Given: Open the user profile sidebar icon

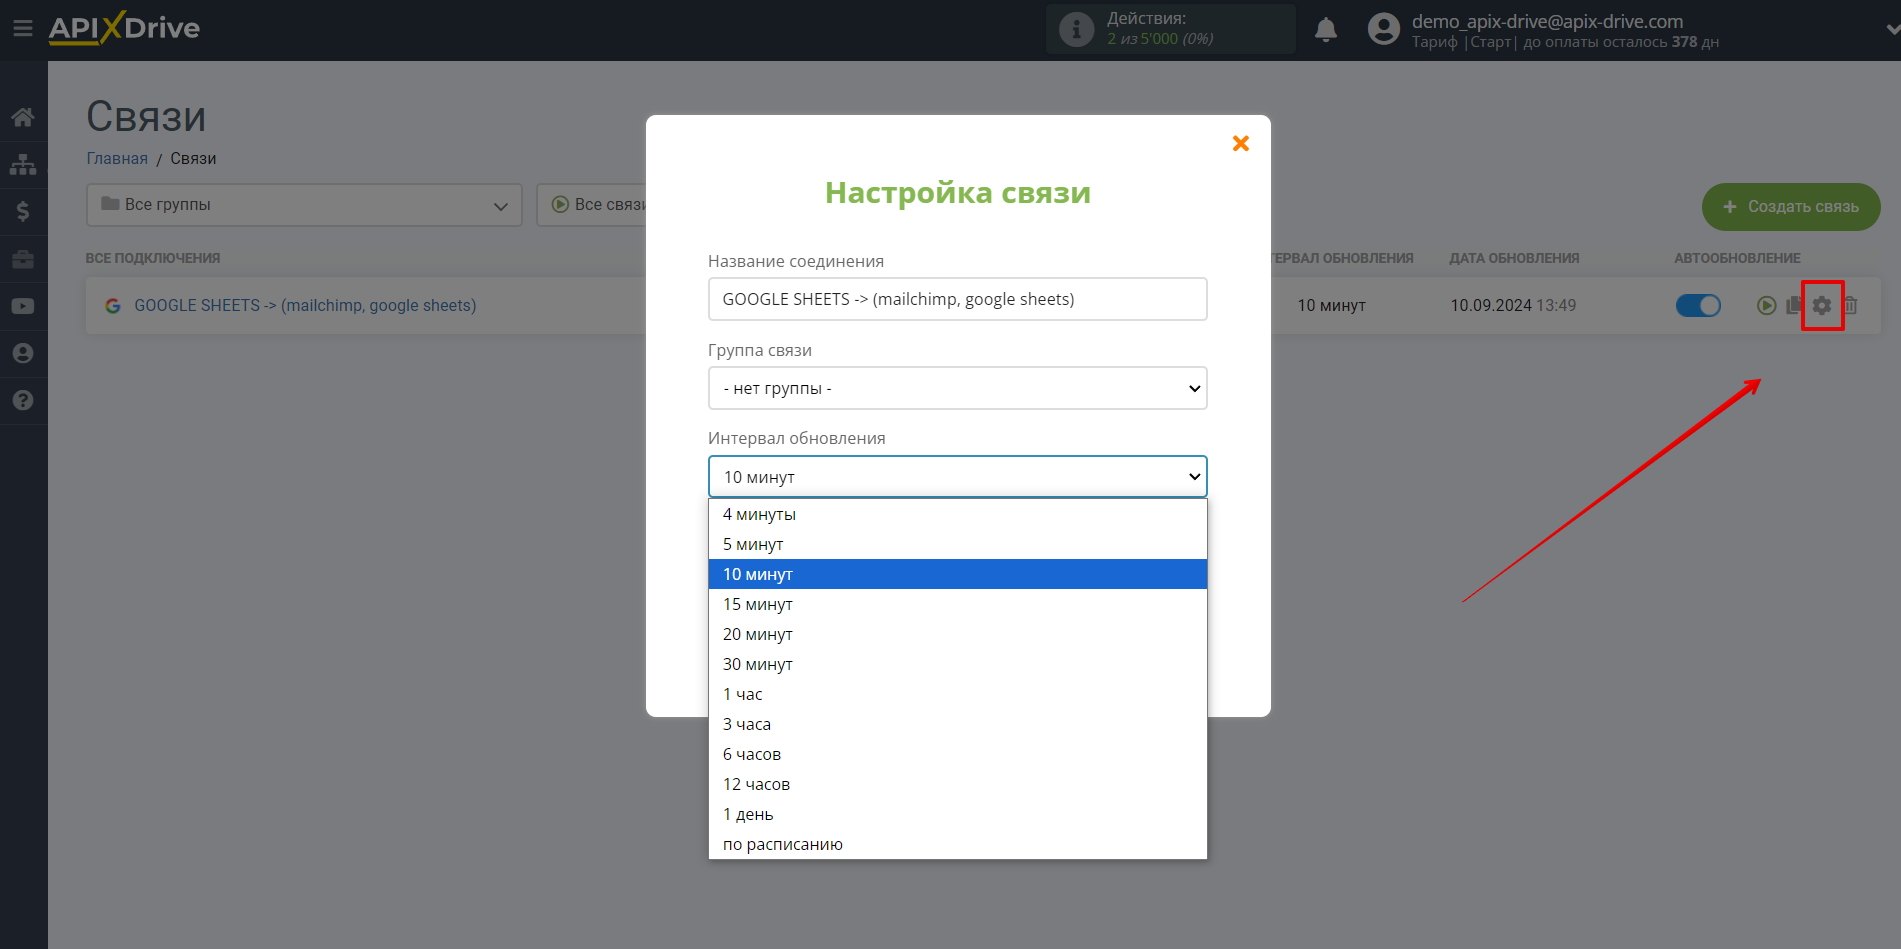Looking at the screenshot, I should click(x=23, y=353).
